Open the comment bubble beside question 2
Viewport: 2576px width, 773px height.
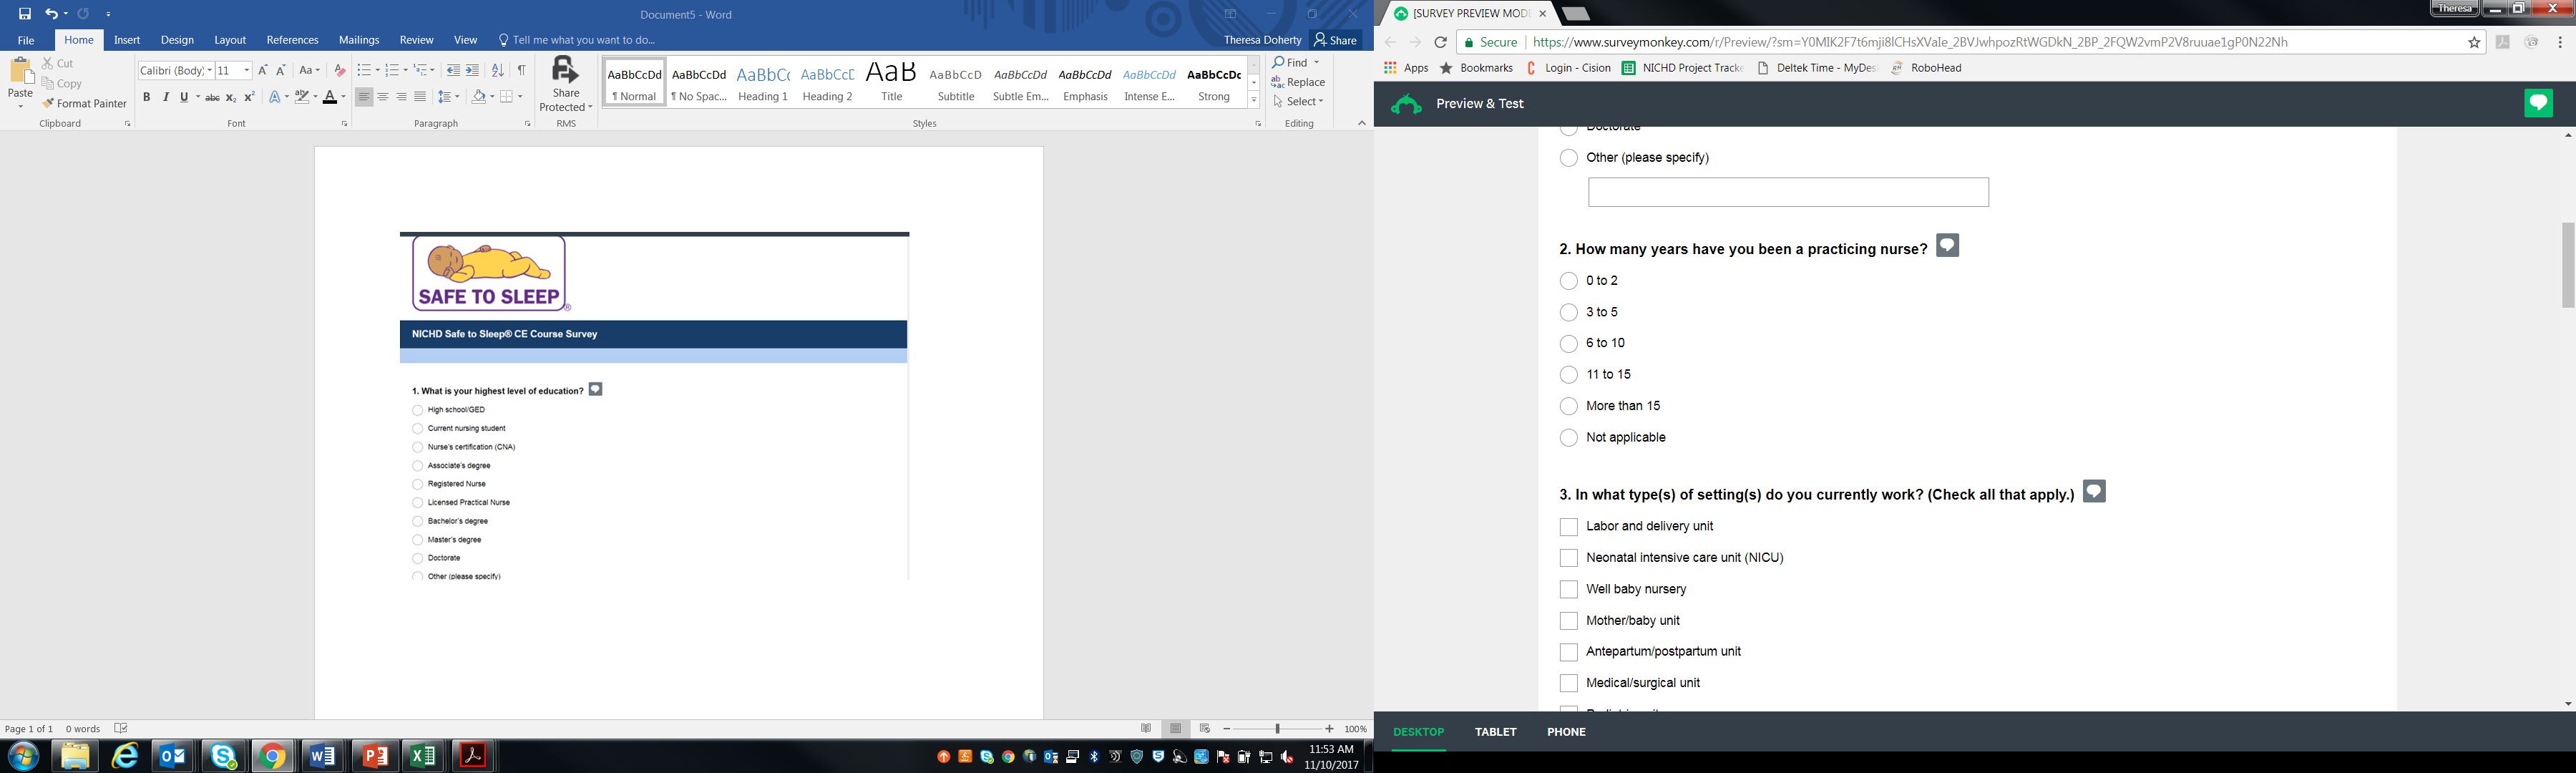coord(1947,246)
